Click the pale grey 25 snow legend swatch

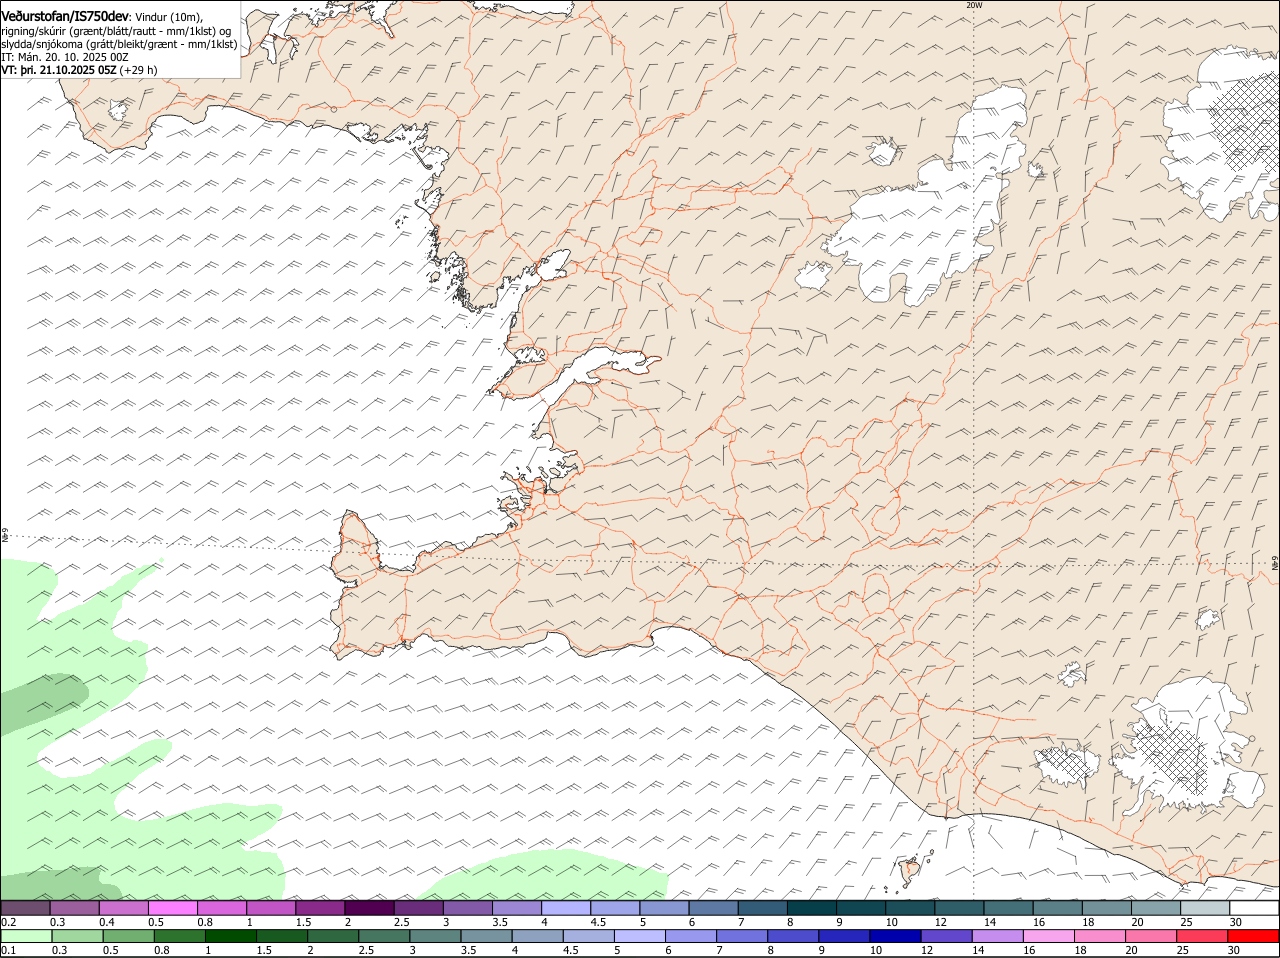[x=1205, y=907]
